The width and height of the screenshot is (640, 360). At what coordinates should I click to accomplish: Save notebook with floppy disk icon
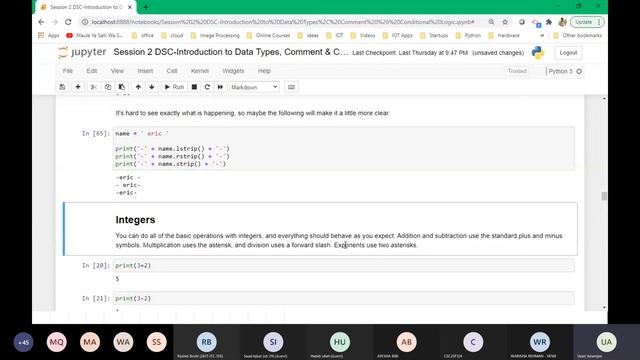coord(62,87)
